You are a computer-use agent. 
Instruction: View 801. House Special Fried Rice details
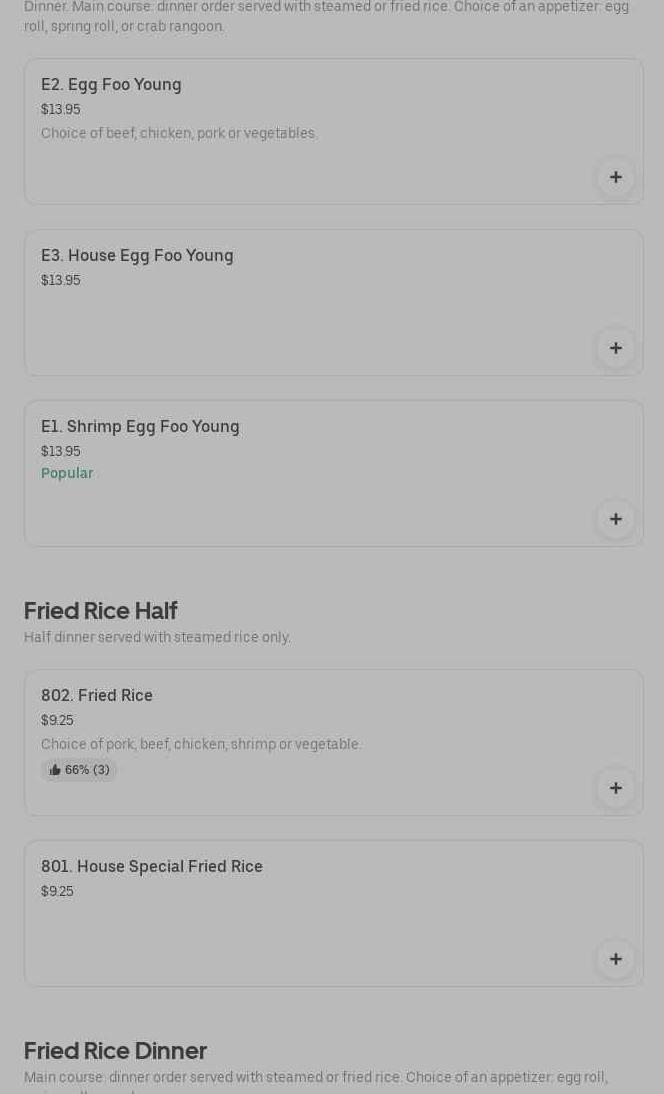pos(152,867)
